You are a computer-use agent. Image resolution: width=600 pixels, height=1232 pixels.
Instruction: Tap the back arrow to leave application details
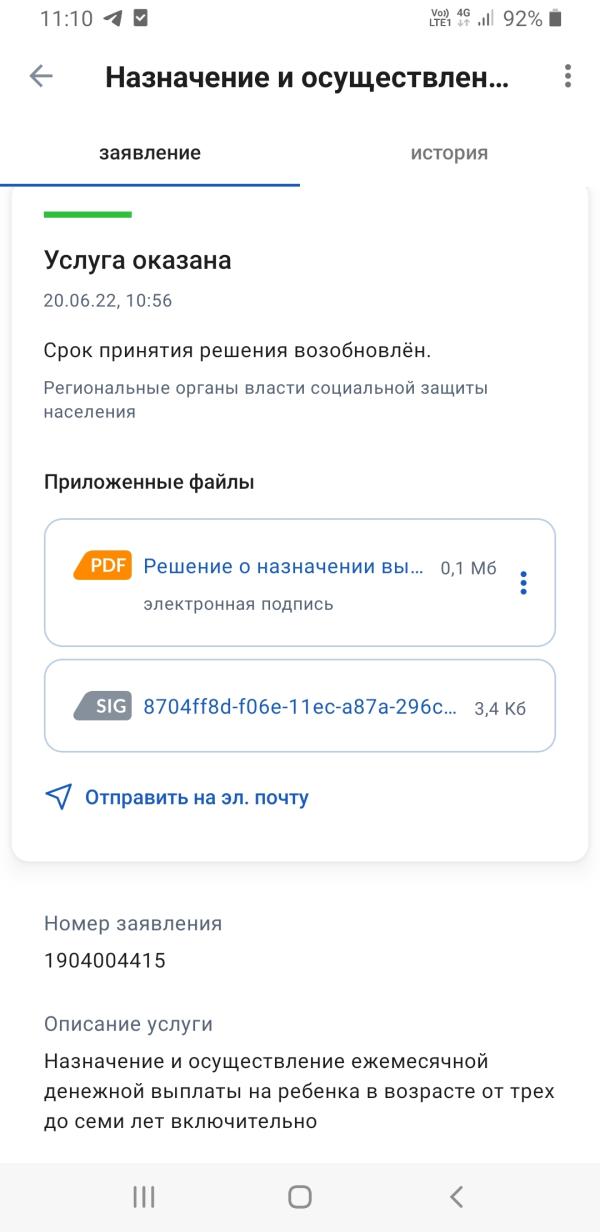coord(40,76)
